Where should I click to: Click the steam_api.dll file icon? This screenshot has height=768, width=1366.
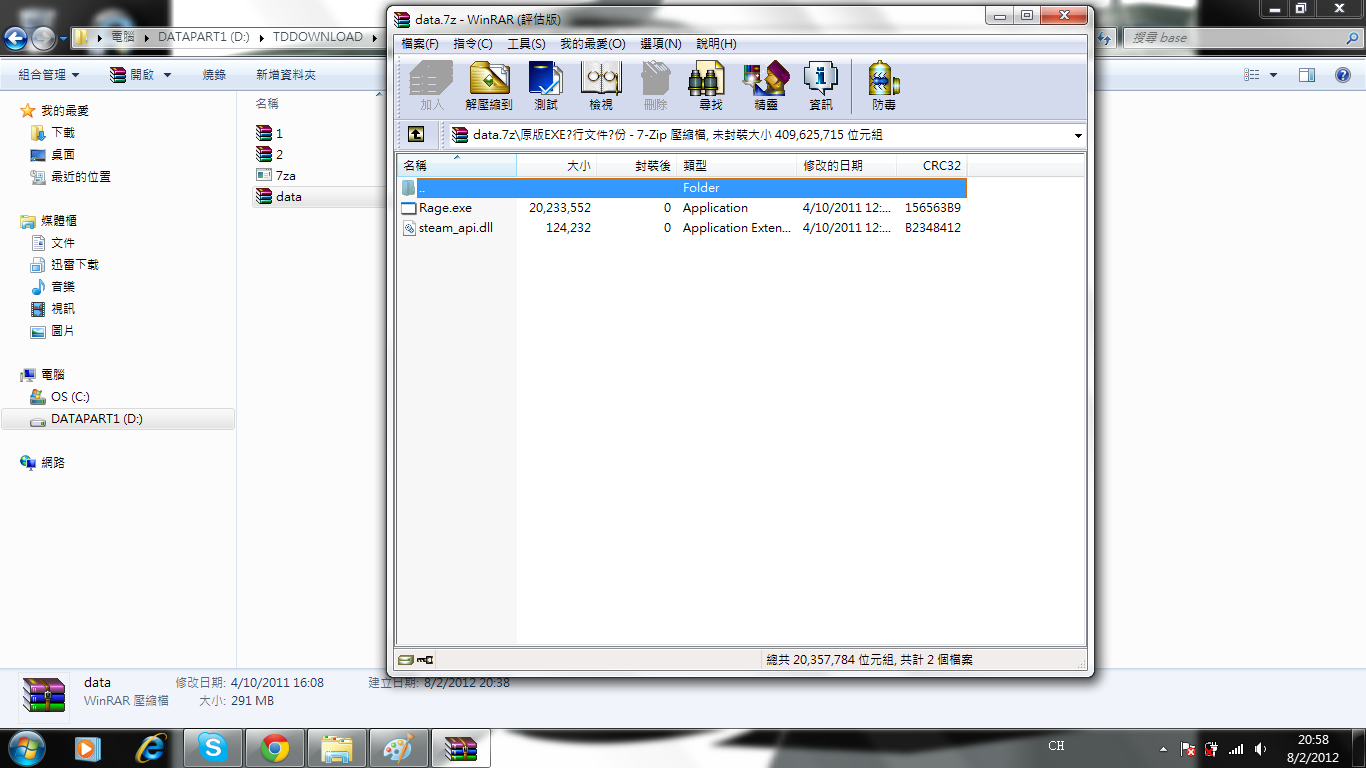pos(408,228)
